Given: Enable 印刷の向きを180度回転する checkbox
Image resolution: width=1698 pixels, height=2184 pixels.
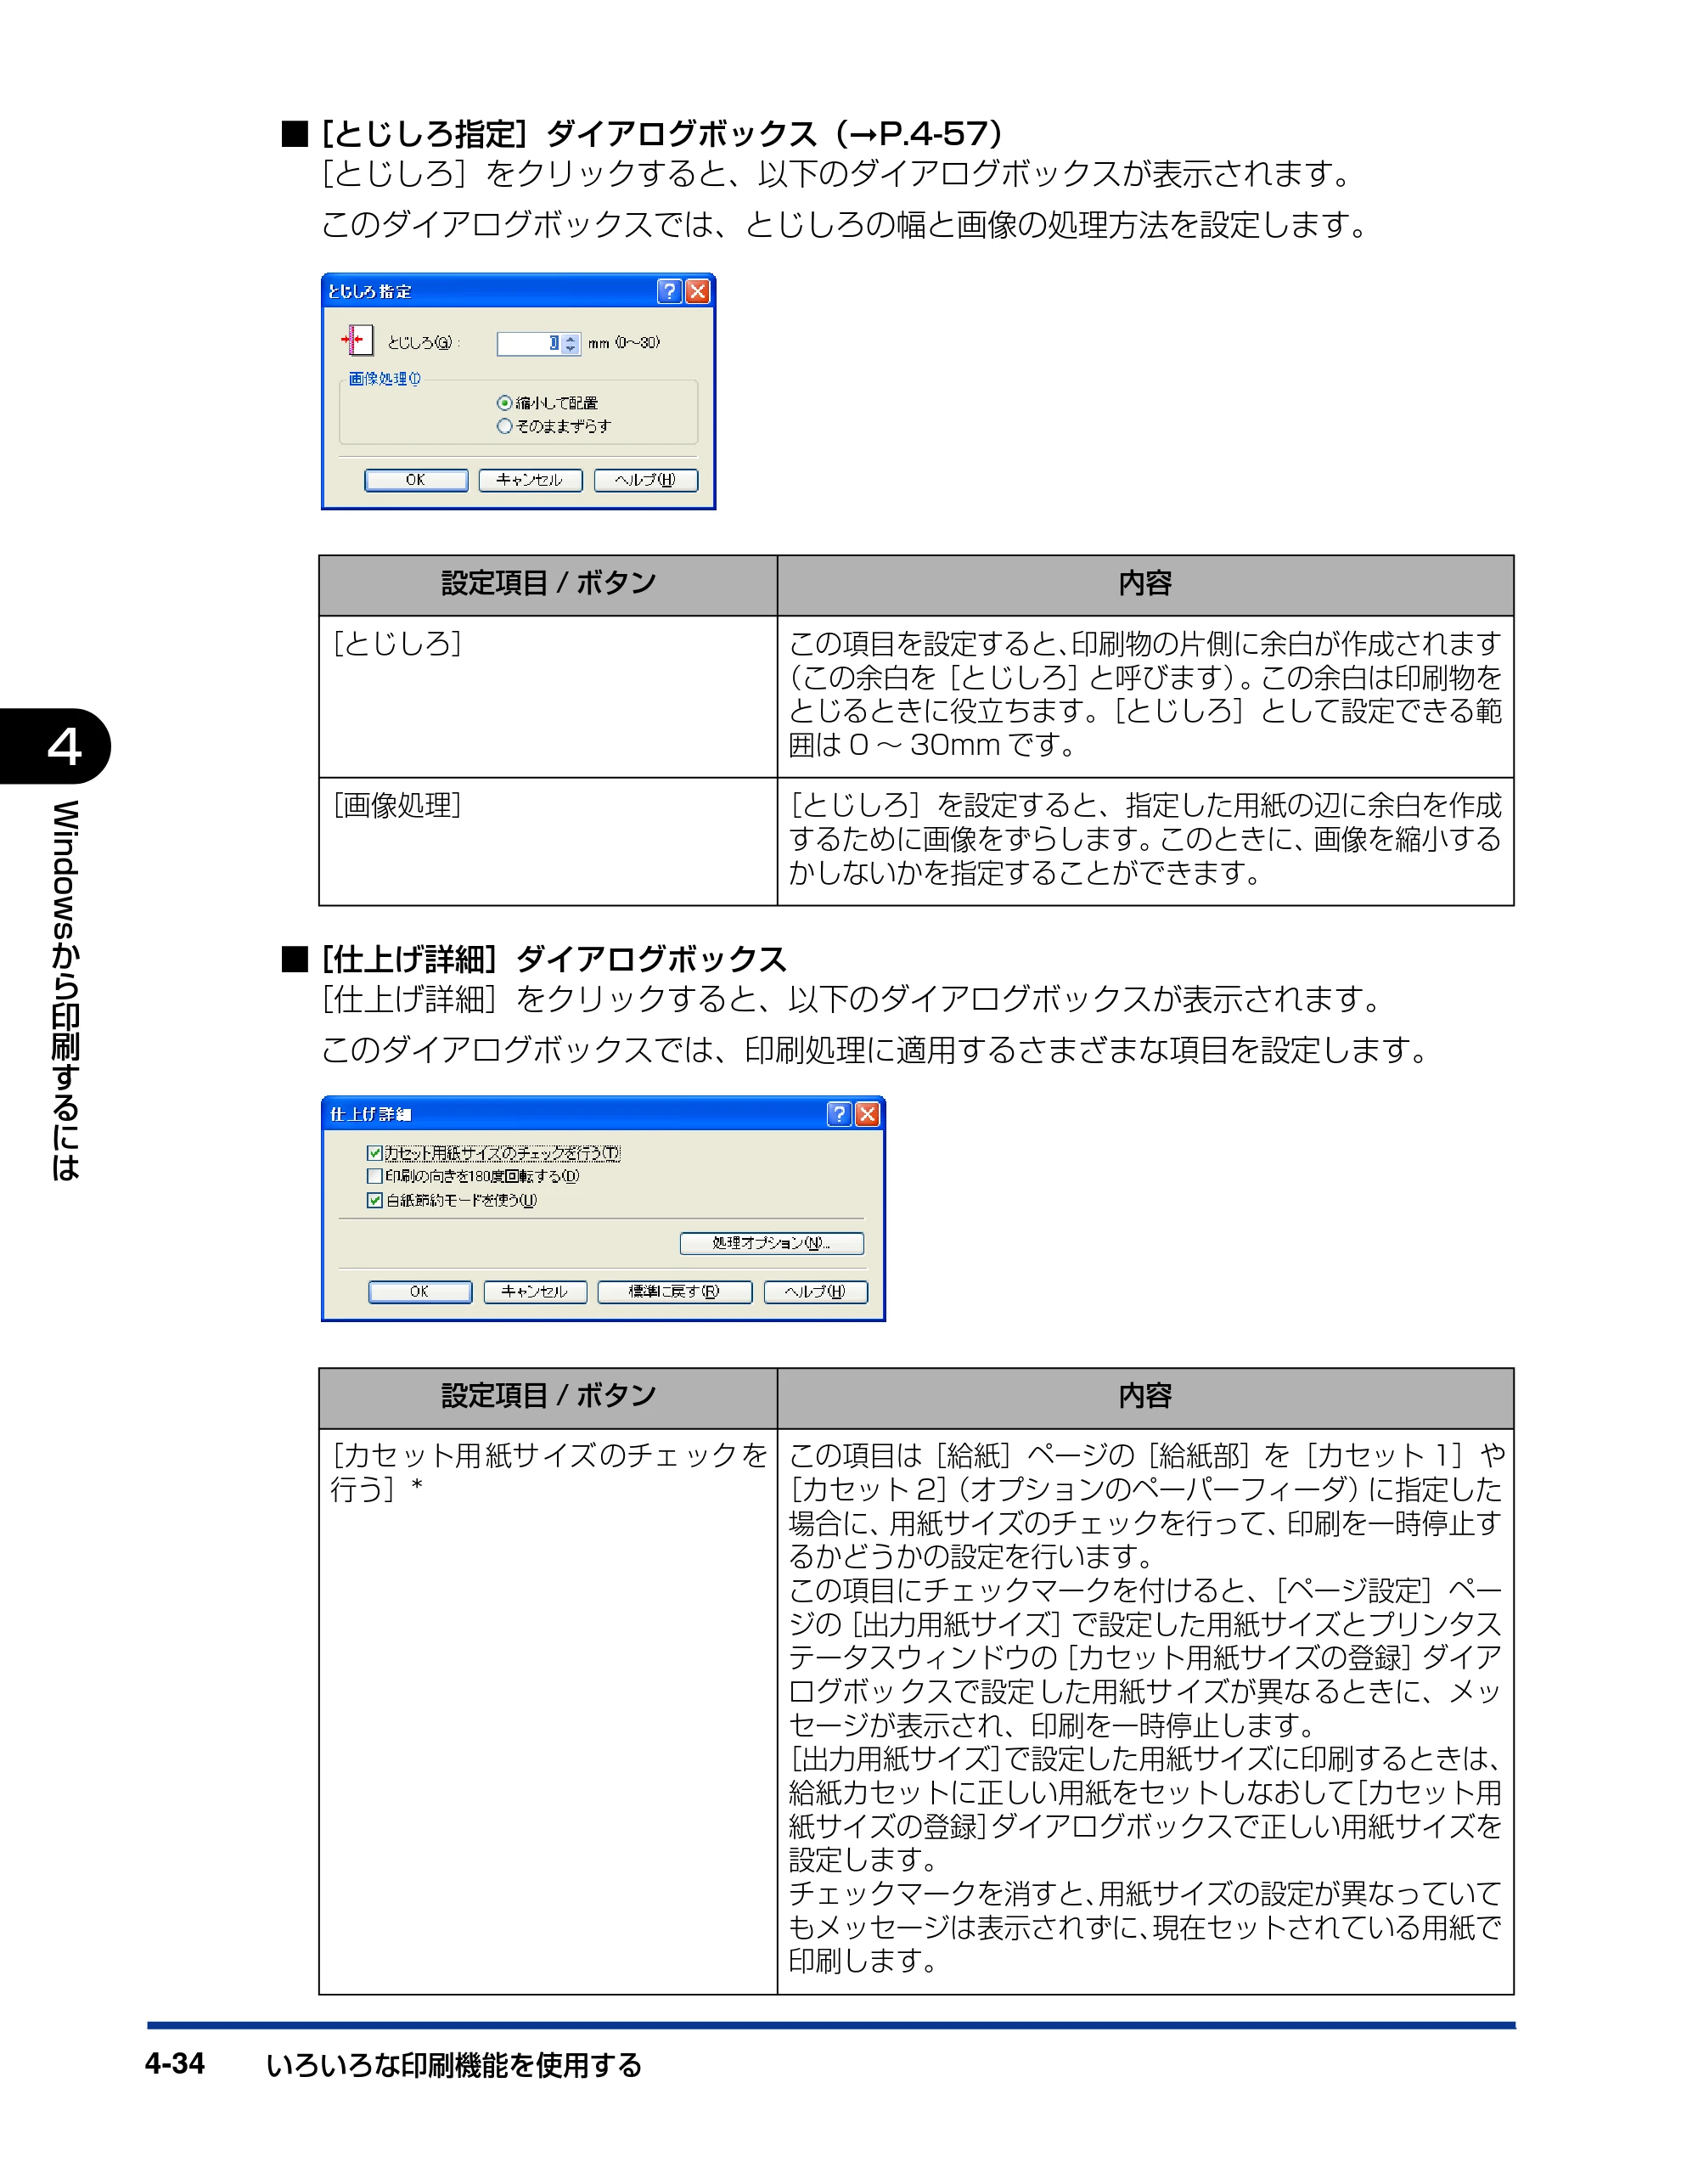Looking at the screenshot, I should 374,1176.
